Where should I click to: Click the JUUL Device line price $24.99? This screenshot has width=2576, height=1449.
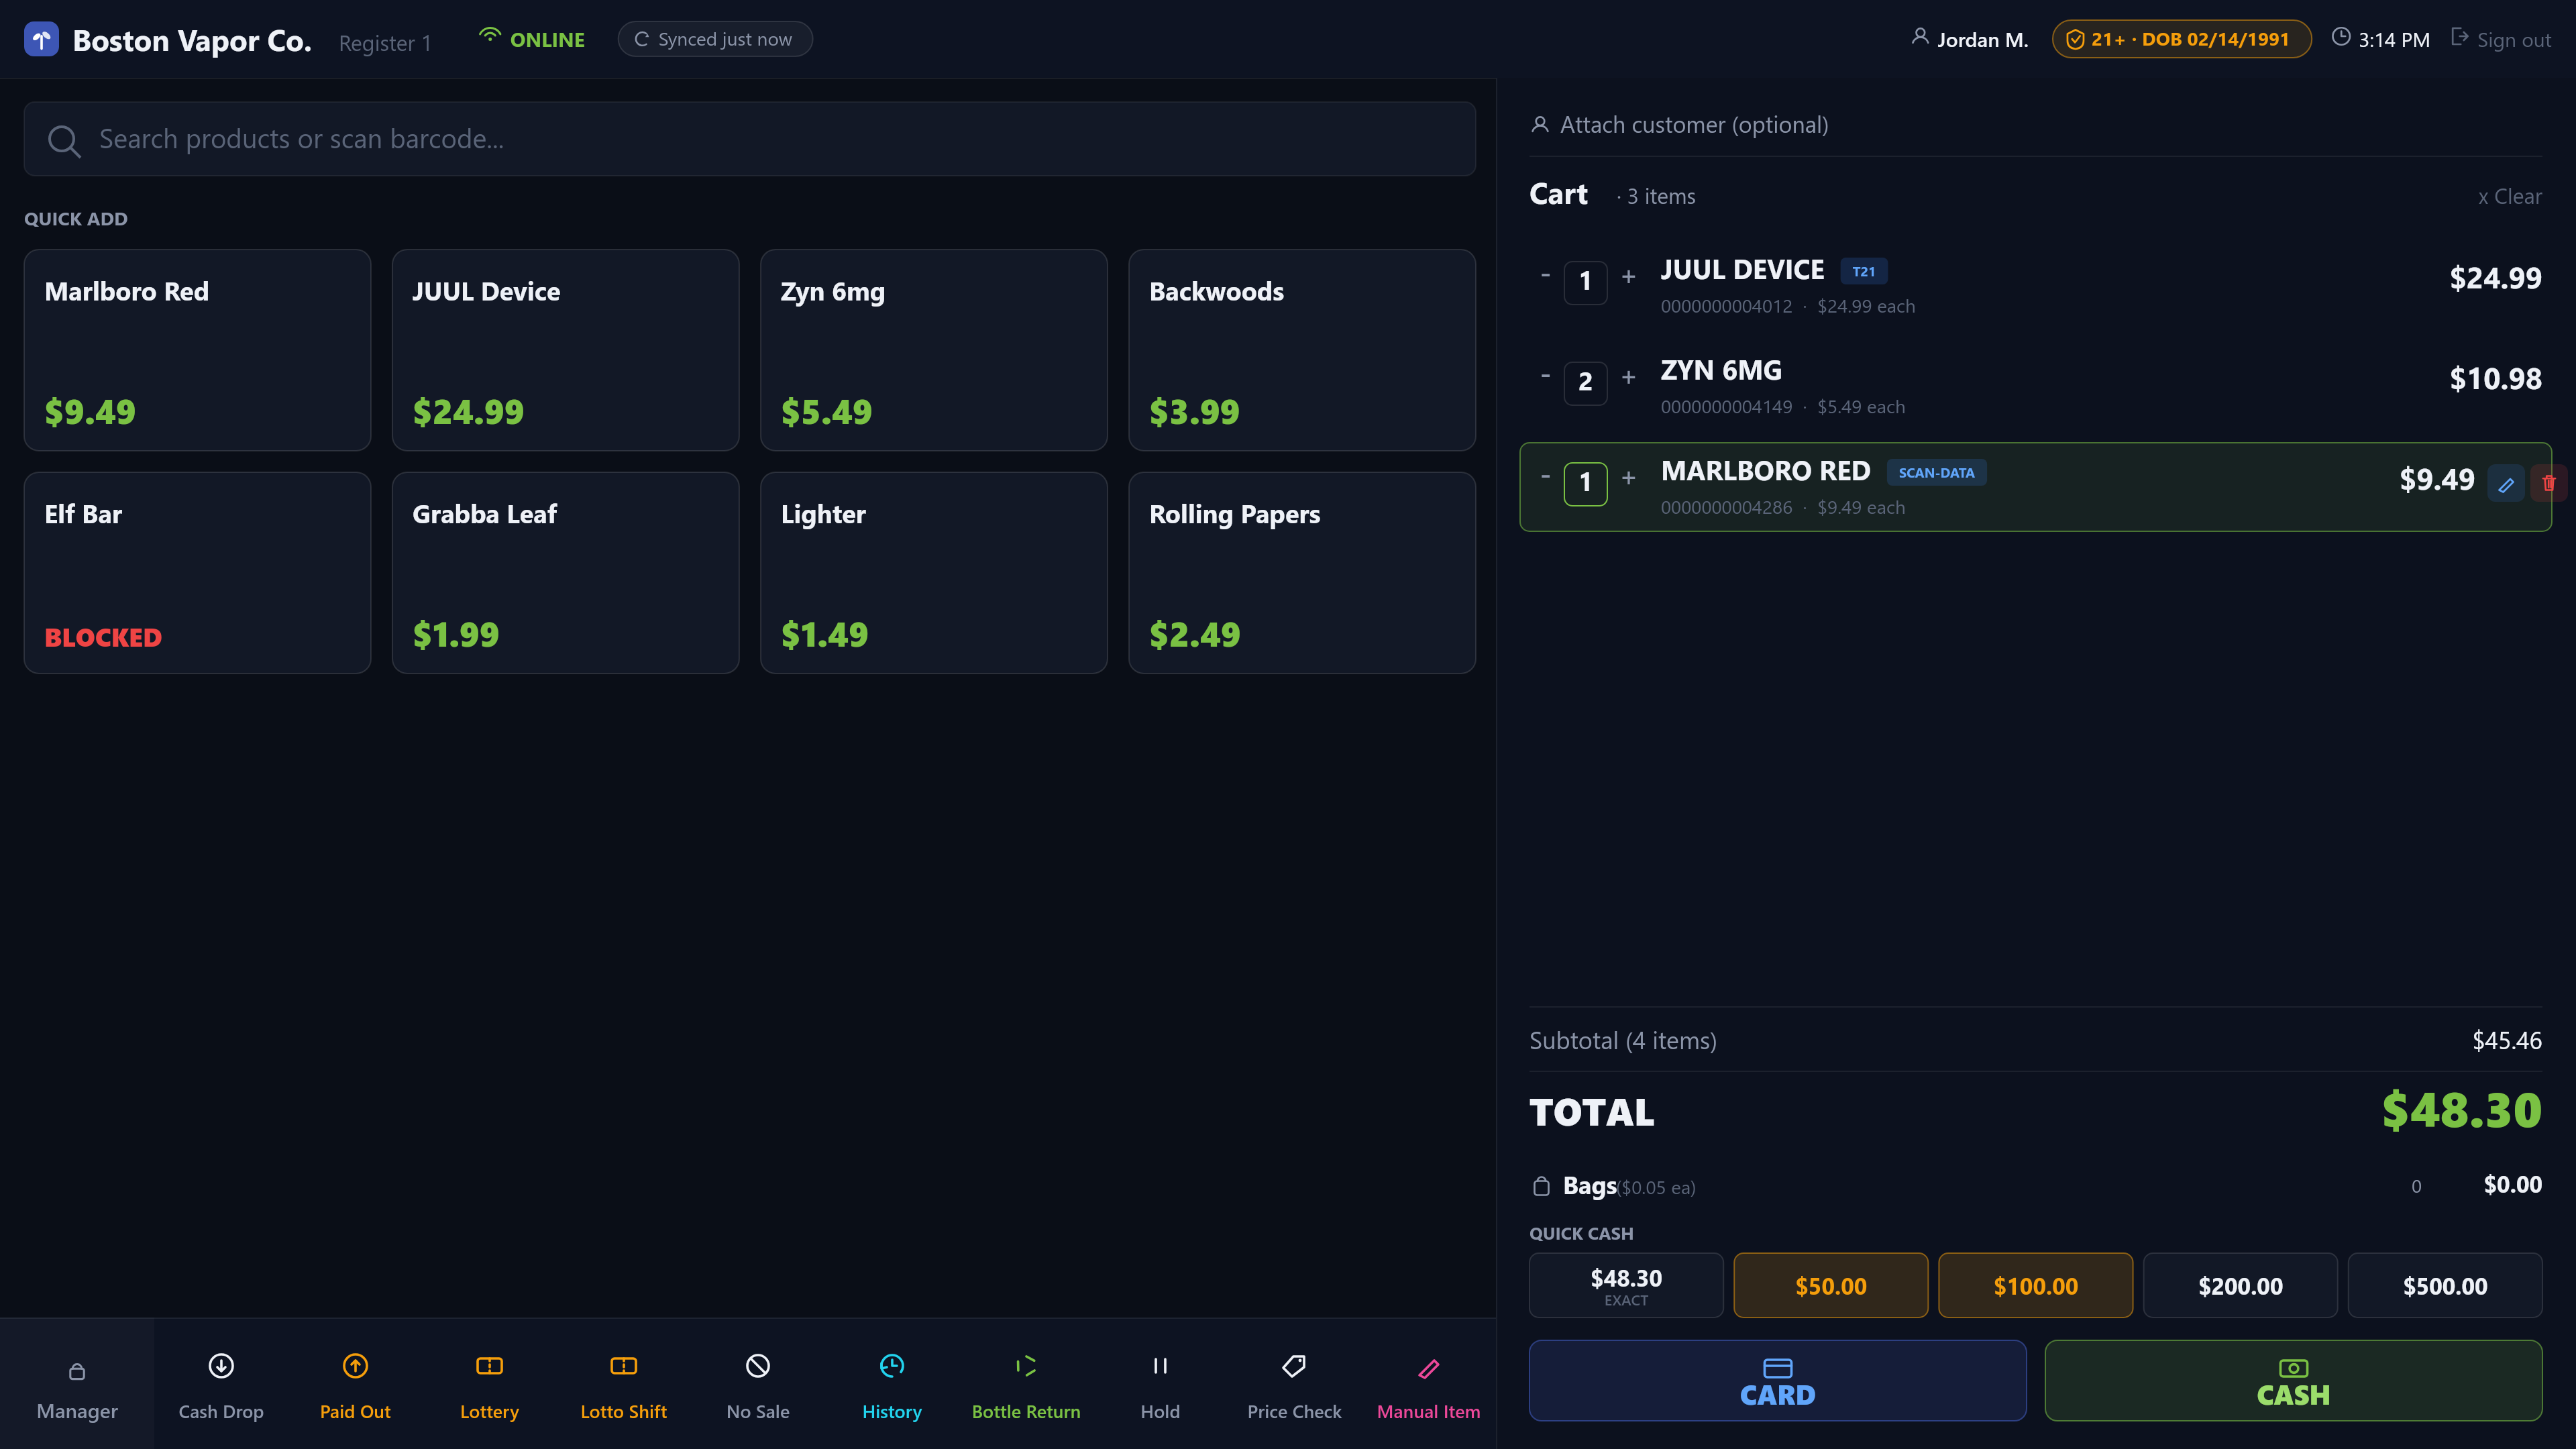[x=2495, y=278]
